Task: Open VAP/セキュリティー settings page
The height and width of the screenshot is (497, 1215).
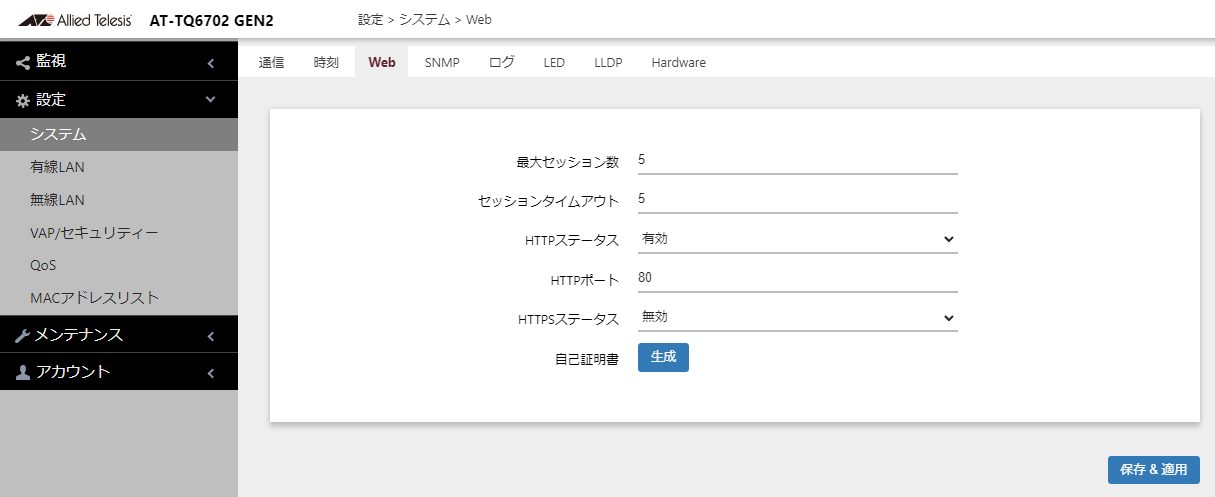Action: click(94, 233)
